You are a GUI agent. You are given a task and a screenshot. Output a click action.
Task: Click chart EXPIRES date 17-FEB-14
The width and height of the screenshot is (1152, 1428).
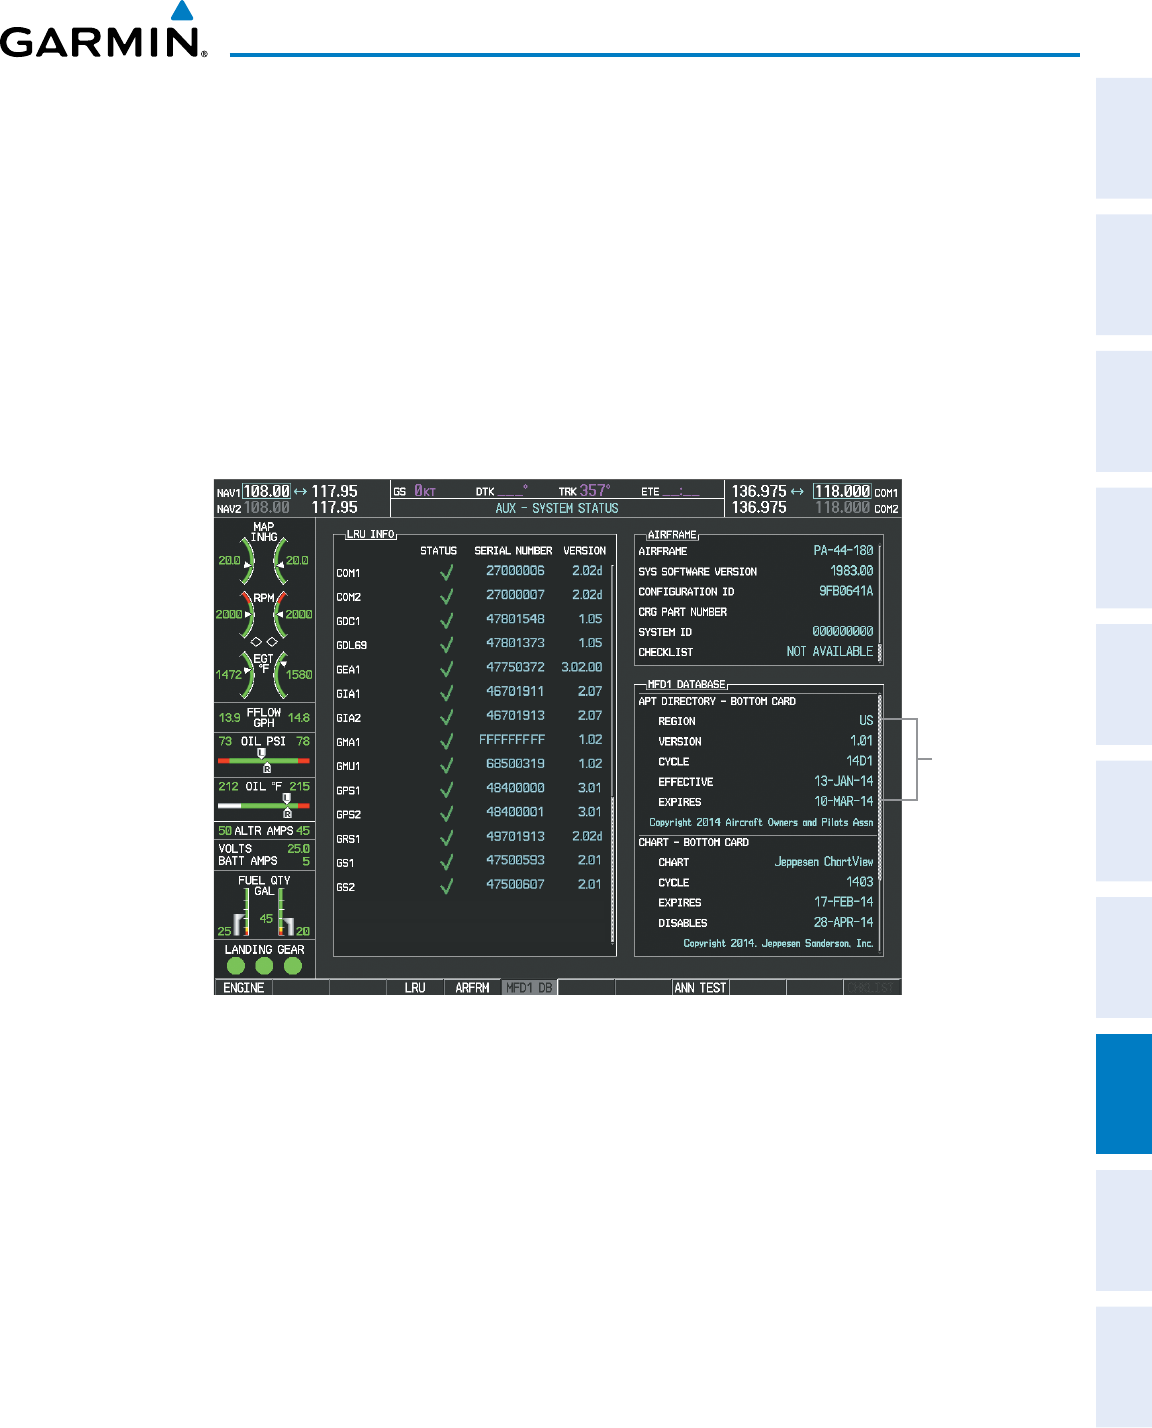pos(844,902)
